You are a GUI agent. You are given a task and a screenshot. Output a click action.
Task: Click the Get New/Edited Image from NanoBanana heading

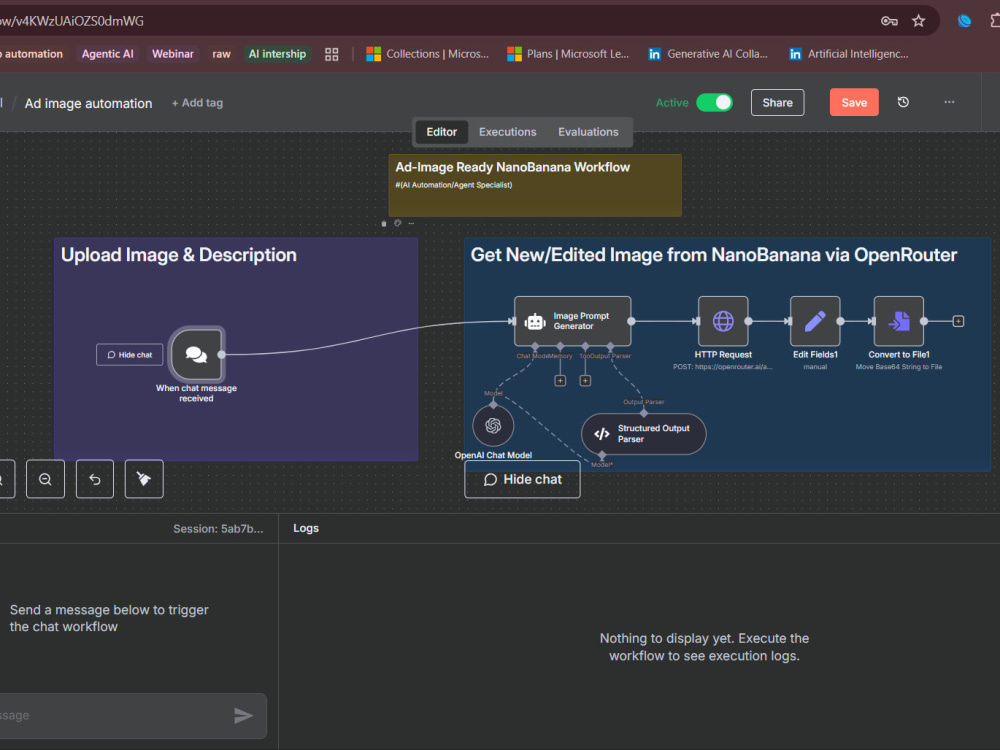click(714, 255)
